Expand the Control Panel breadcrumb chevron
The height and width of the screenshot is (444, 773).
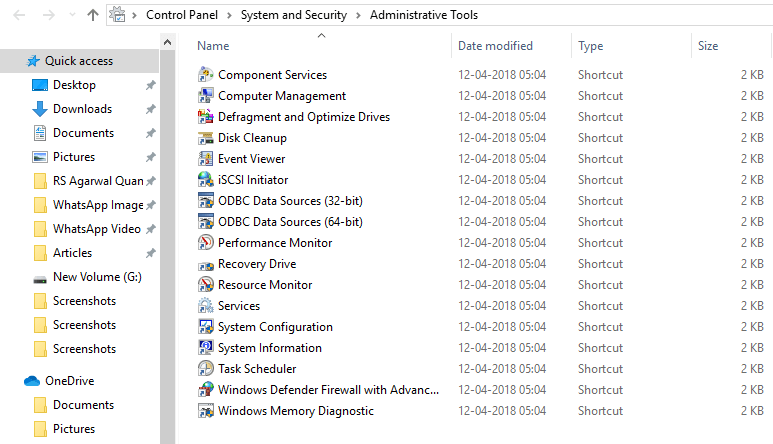(x=232, y=15)
